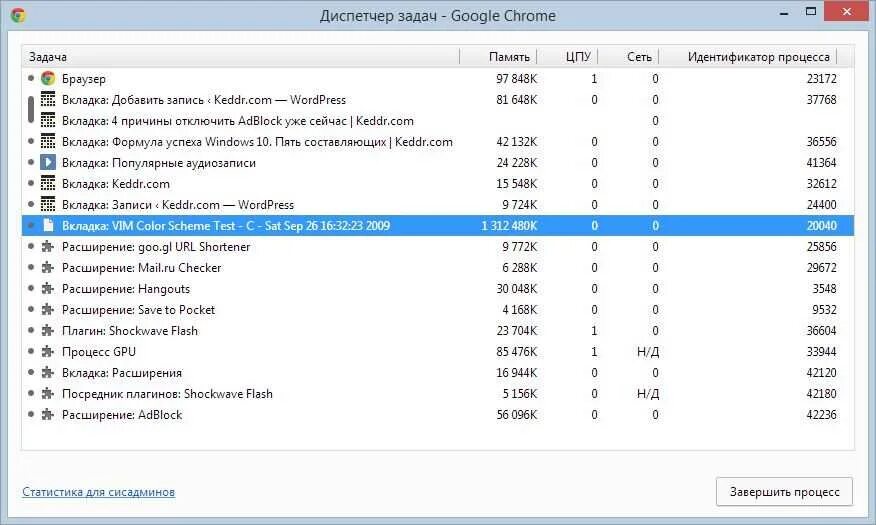Select row Вкладка: VIM Color Scheme Test
The image size is (876, 525).
(438, 226)
